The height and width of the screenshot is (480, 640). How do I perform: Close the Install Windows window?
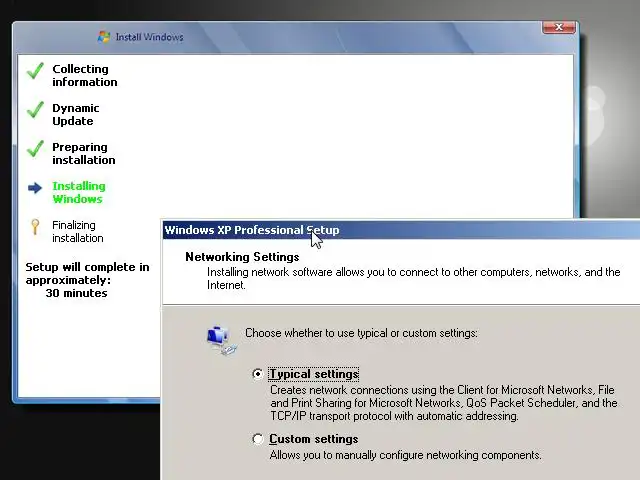(559, 27)
